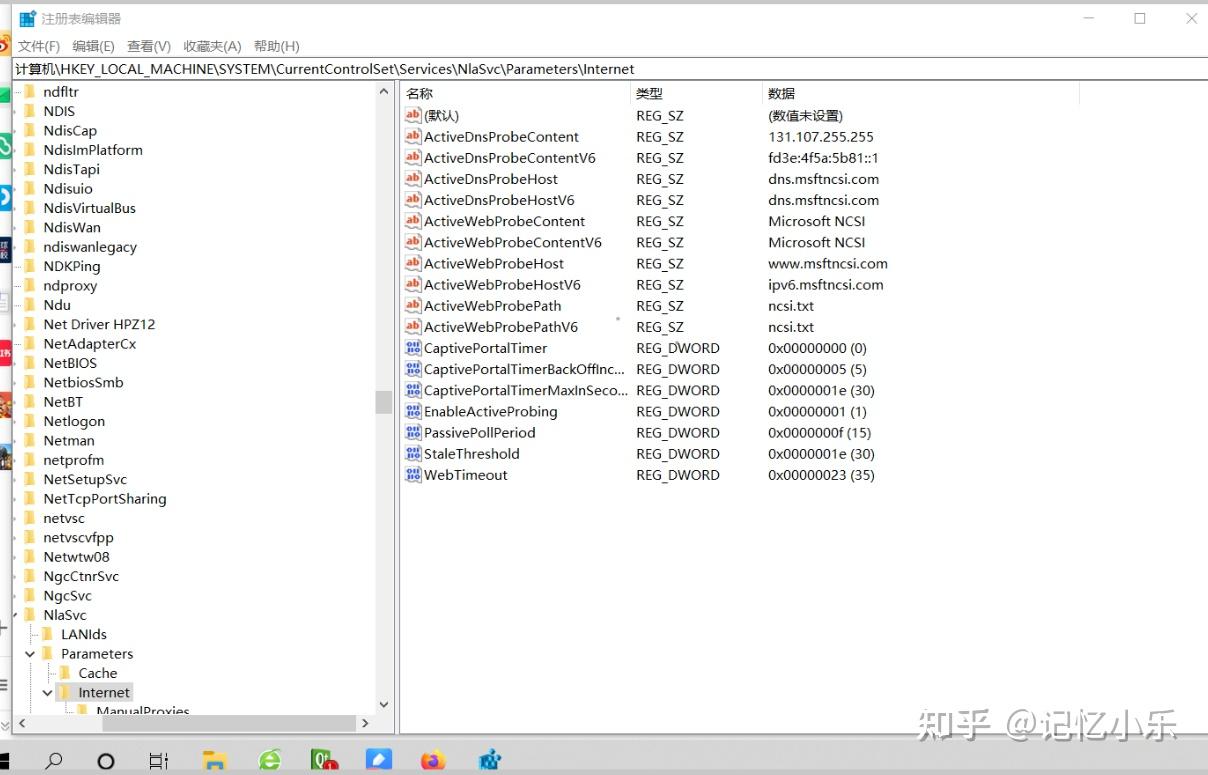Select the ActiveDnsProbeHost value icon
Screen dimensions: 1208x775
413,178
